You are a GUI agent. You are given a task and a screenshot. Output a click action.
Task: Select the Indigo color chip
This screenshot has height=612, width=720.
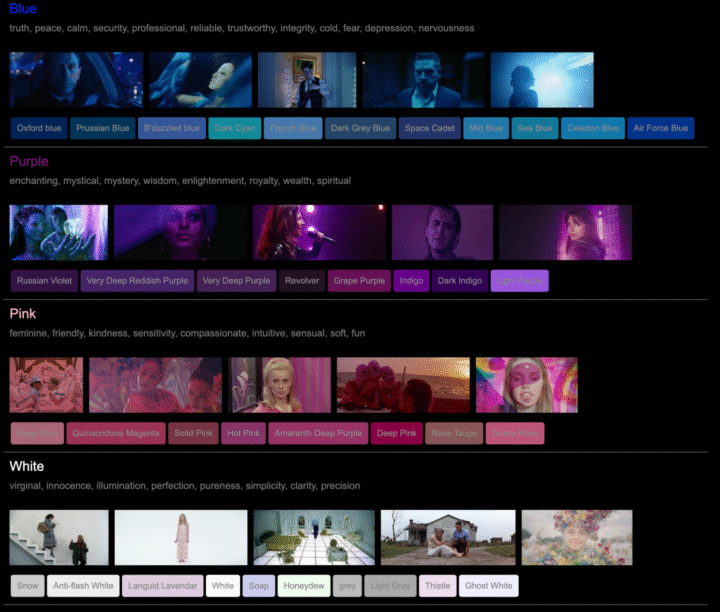click(411, 281)
